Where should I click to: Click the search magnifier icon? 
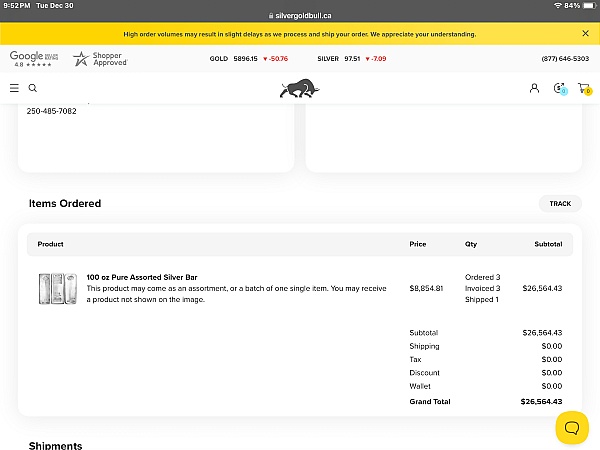pyautogui.click(x=33, y=88)
